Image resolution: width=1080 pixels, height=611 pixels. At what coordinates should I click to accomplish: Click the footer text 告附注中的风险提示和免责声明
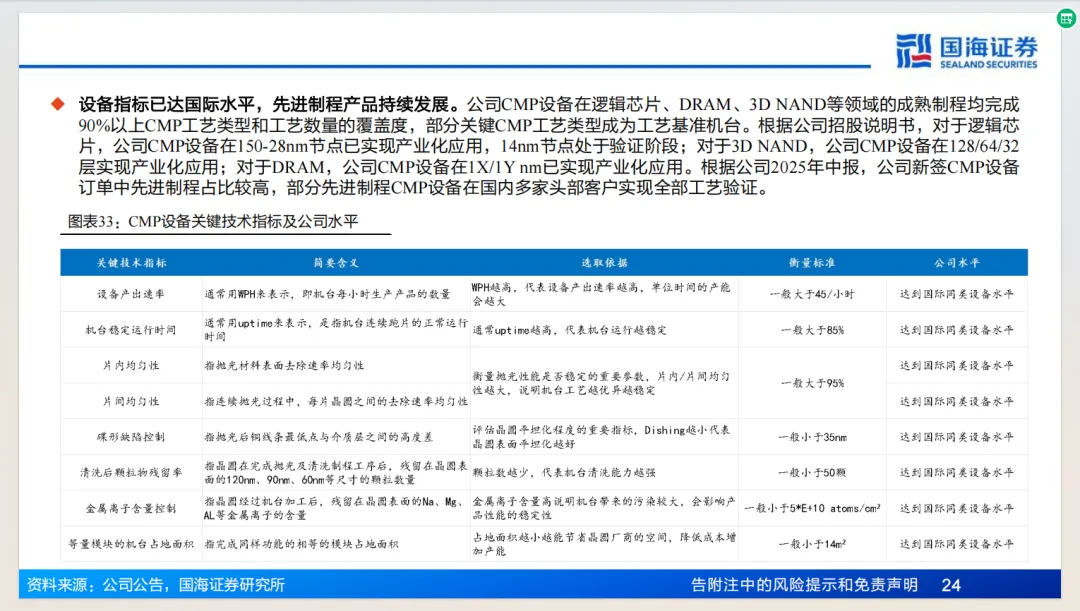coord(804,585)
